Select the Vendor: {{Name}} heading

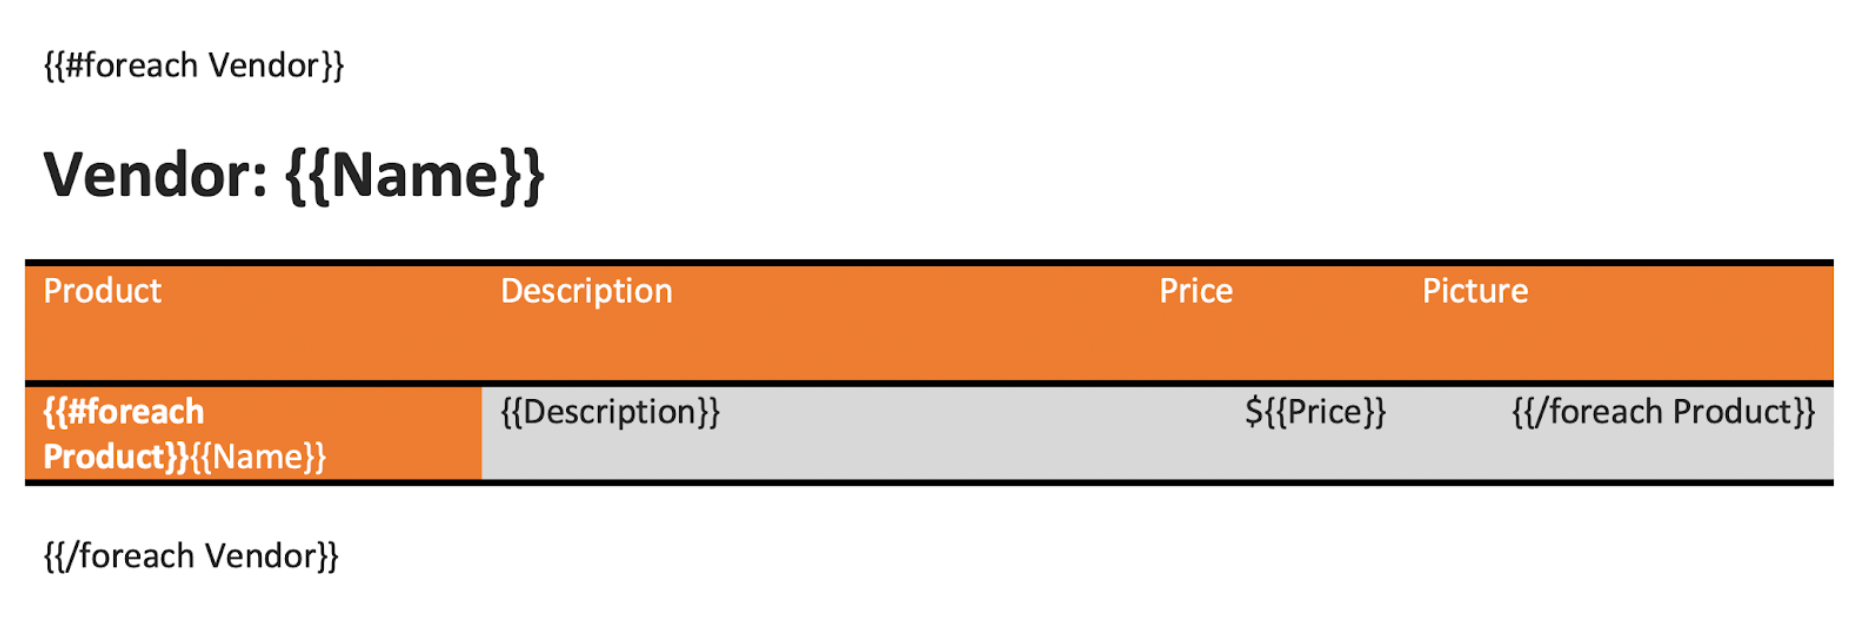pyautogui.click(x=294, y=175)
